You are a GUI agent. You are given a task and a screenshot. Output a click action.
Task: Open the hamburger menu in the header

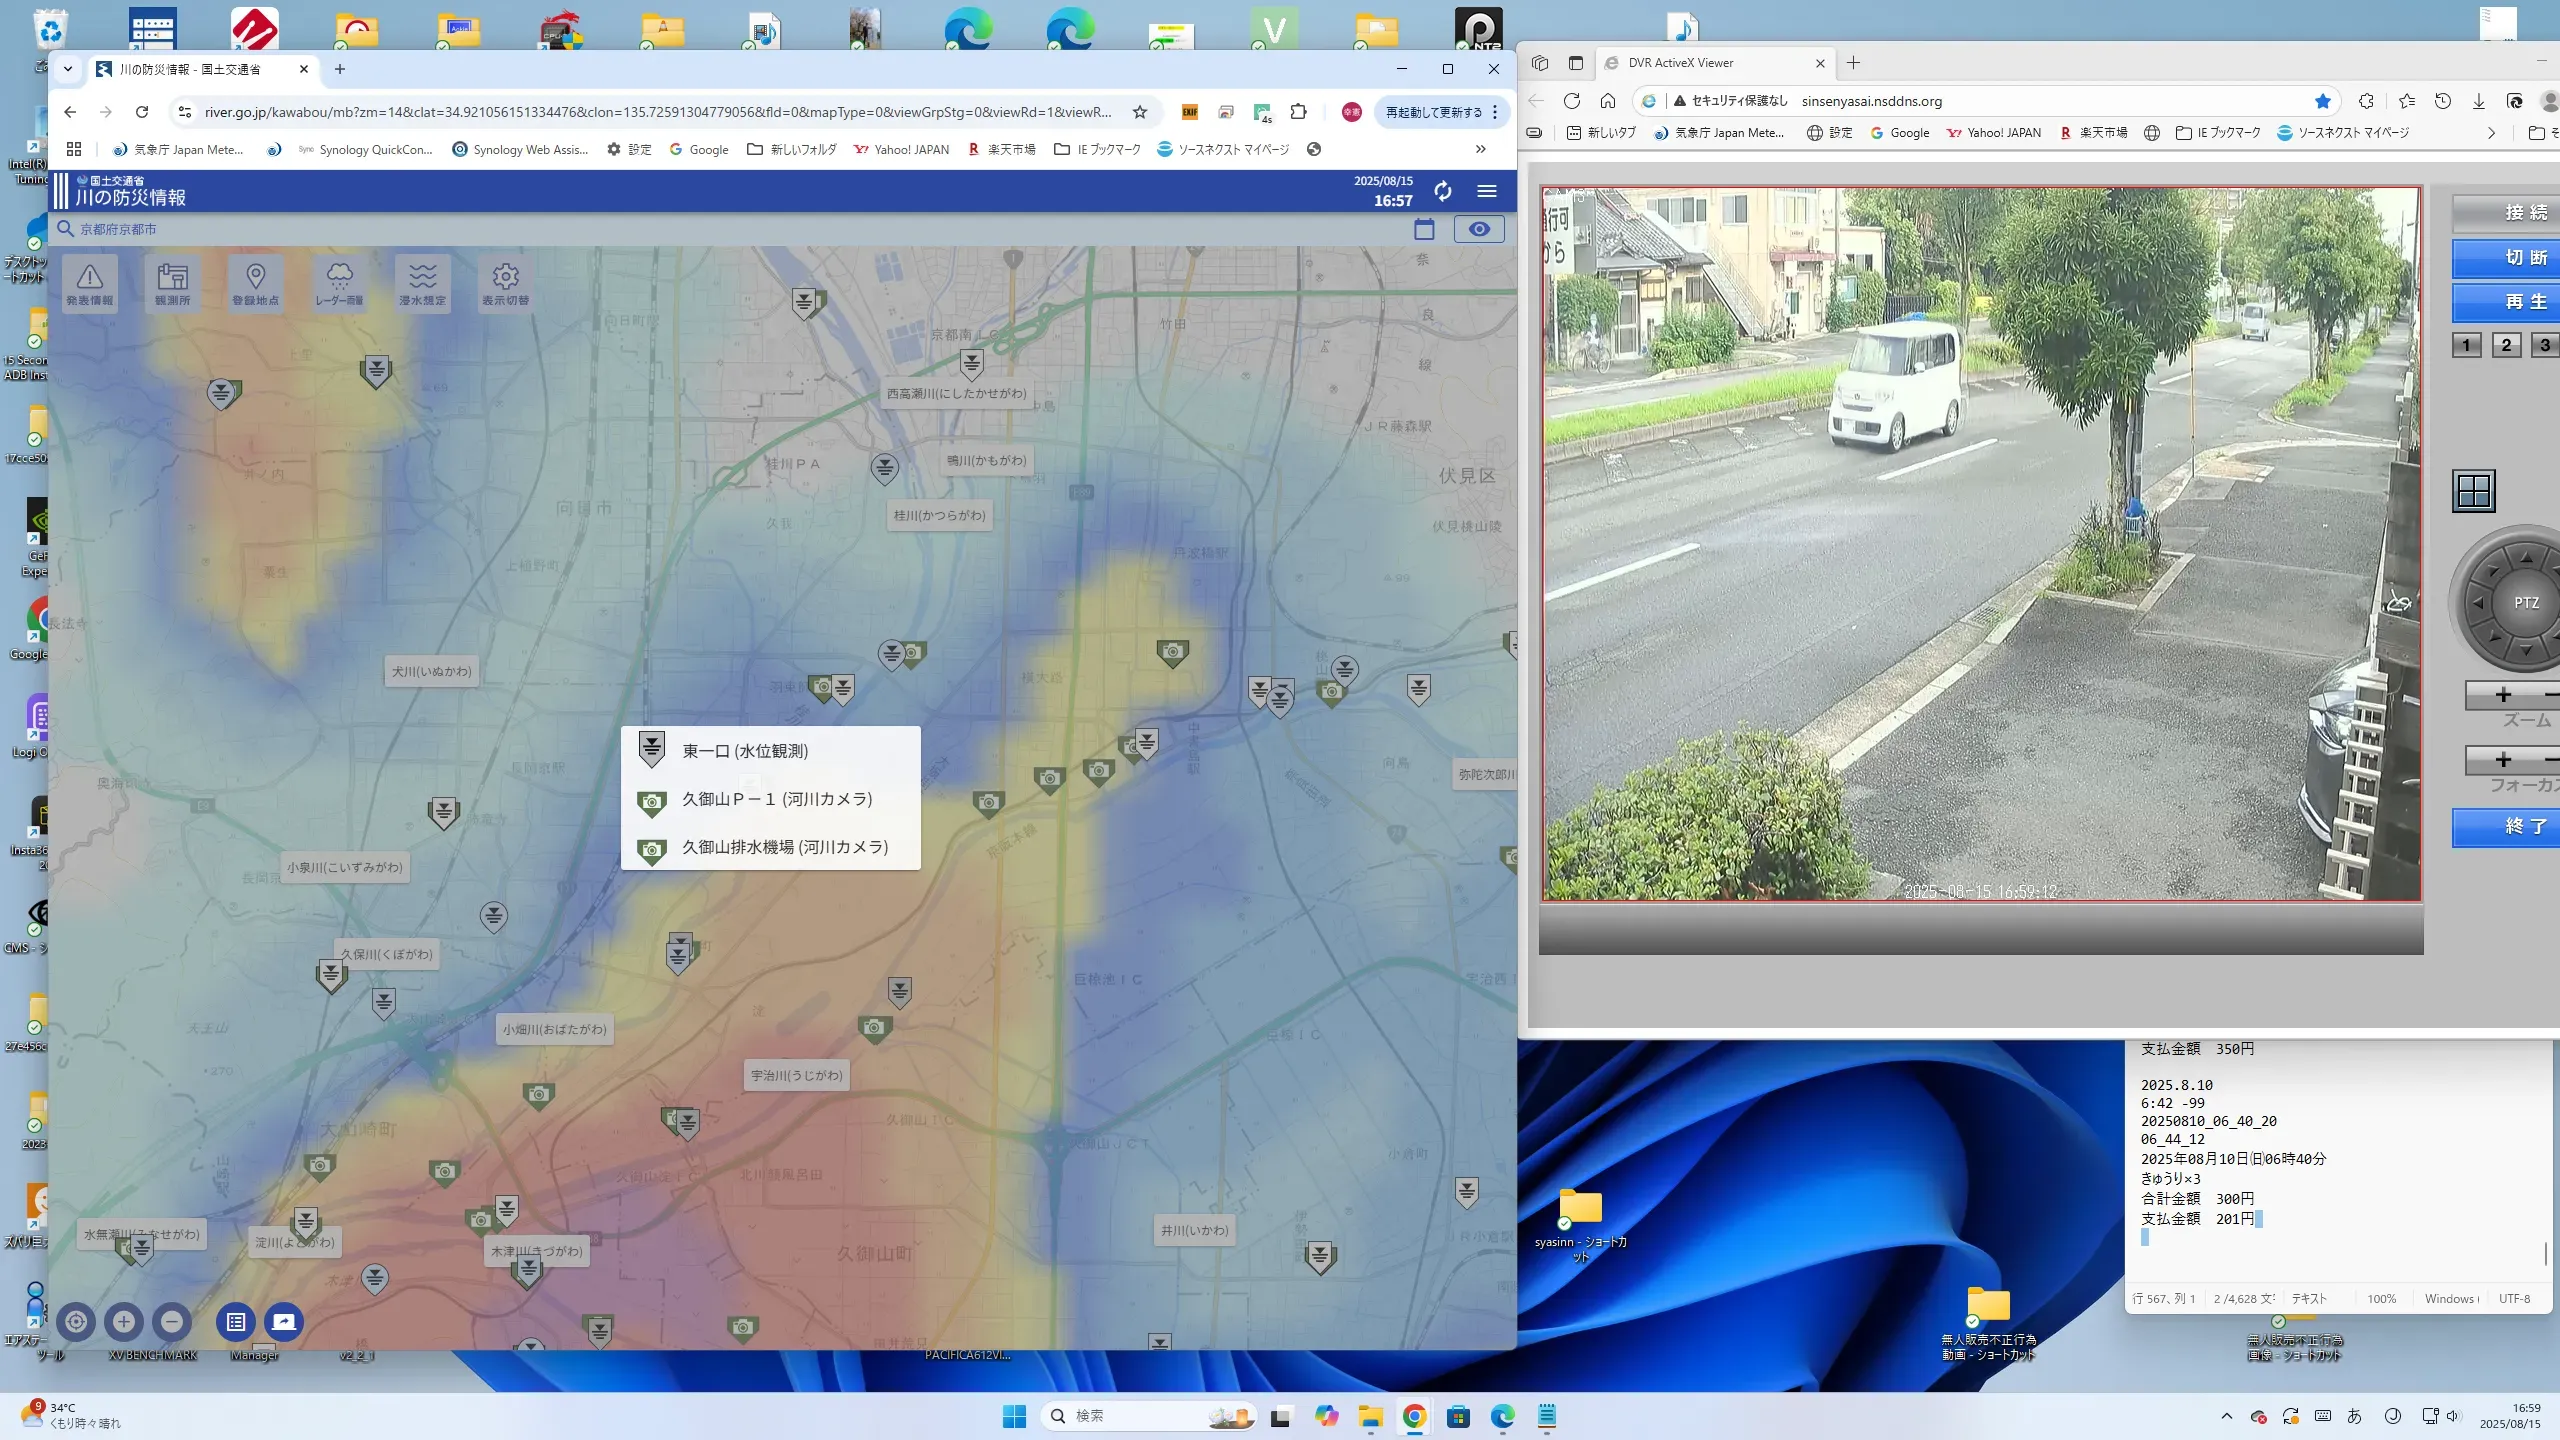pos(1487,191)
